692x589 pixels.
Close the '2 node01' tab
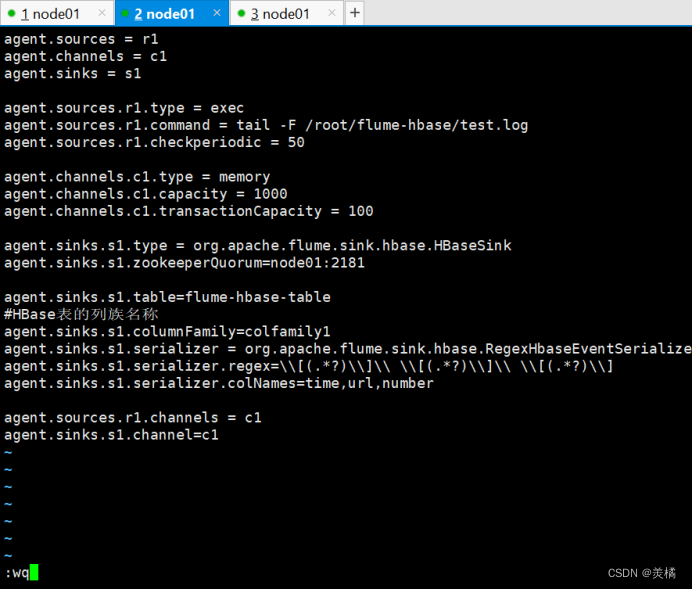tap(217, 13)
